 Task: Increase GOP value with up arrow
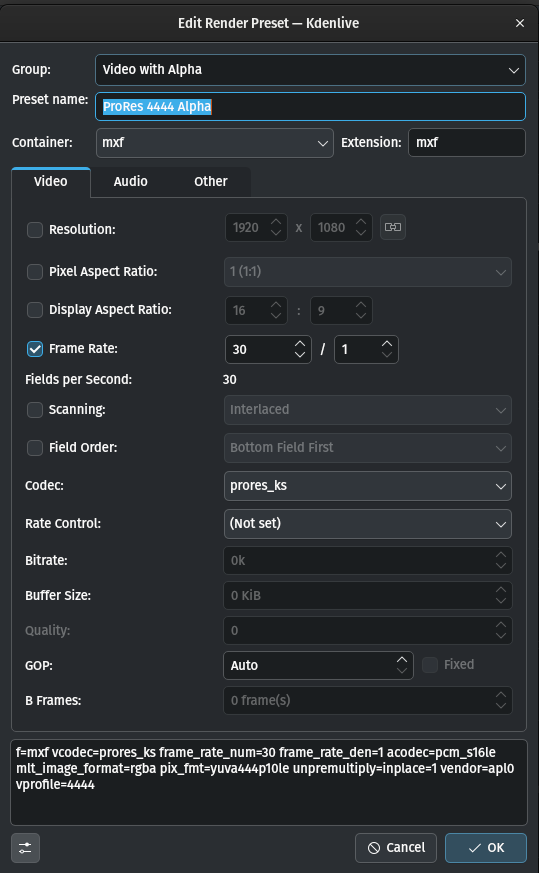[x=401, y=660]
